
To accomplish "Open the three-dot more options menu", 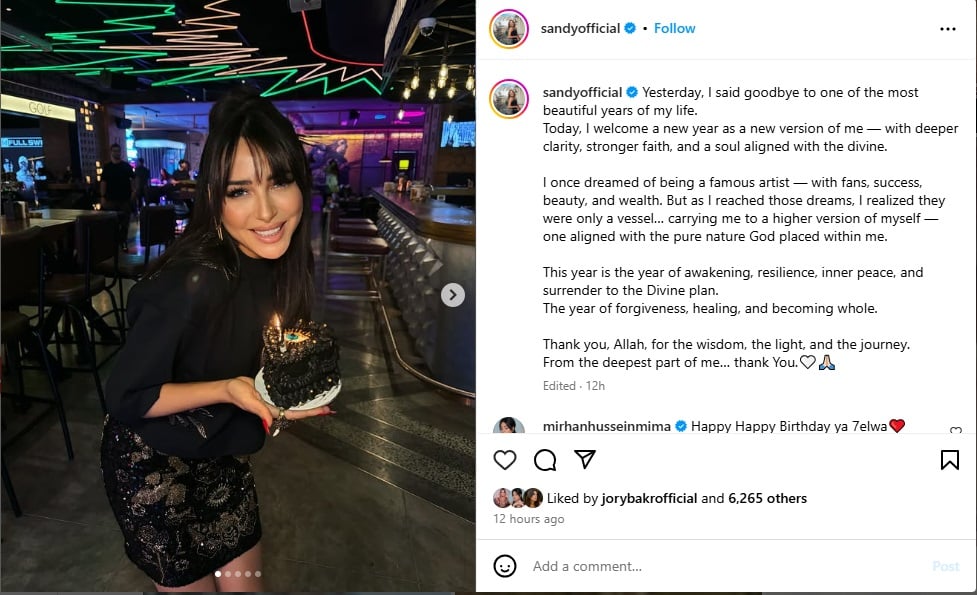I will coord(948,29).
